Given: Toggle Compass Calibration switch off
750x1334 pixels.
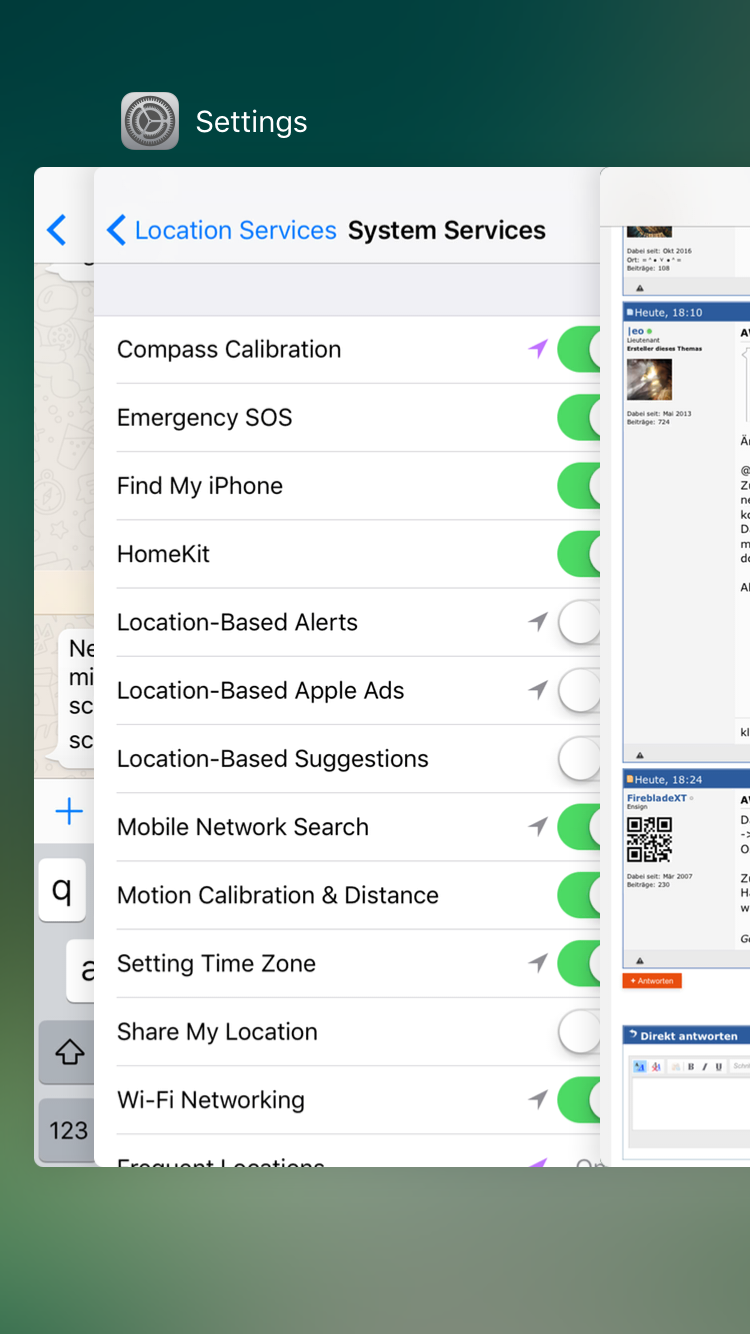Looking at the screenshot, I should tap(579, 349).
